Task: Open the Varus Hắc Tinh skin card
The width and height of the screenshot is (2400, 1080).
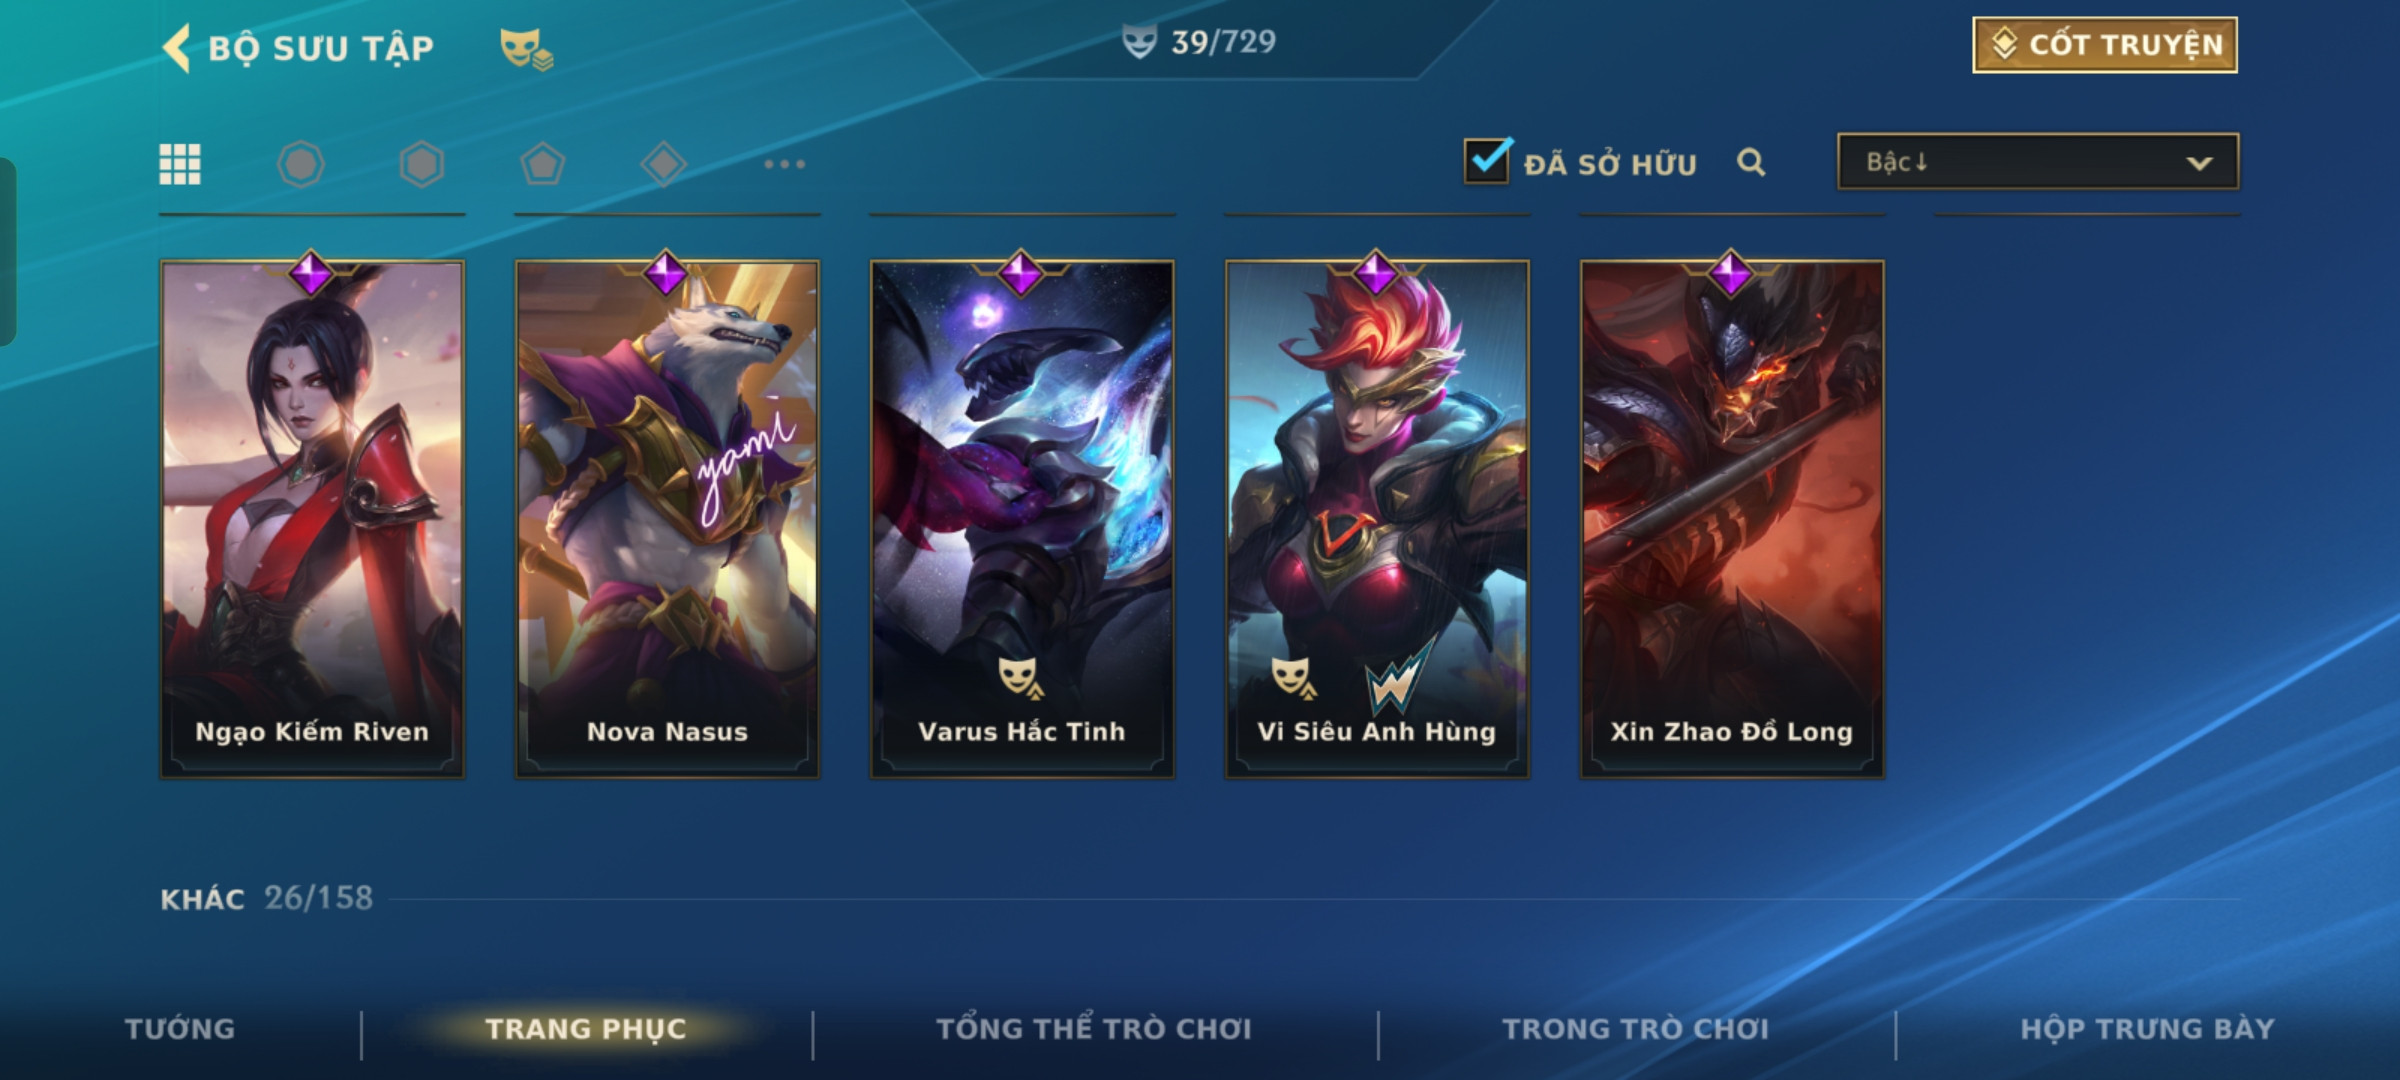Action: coord(1022,519)
